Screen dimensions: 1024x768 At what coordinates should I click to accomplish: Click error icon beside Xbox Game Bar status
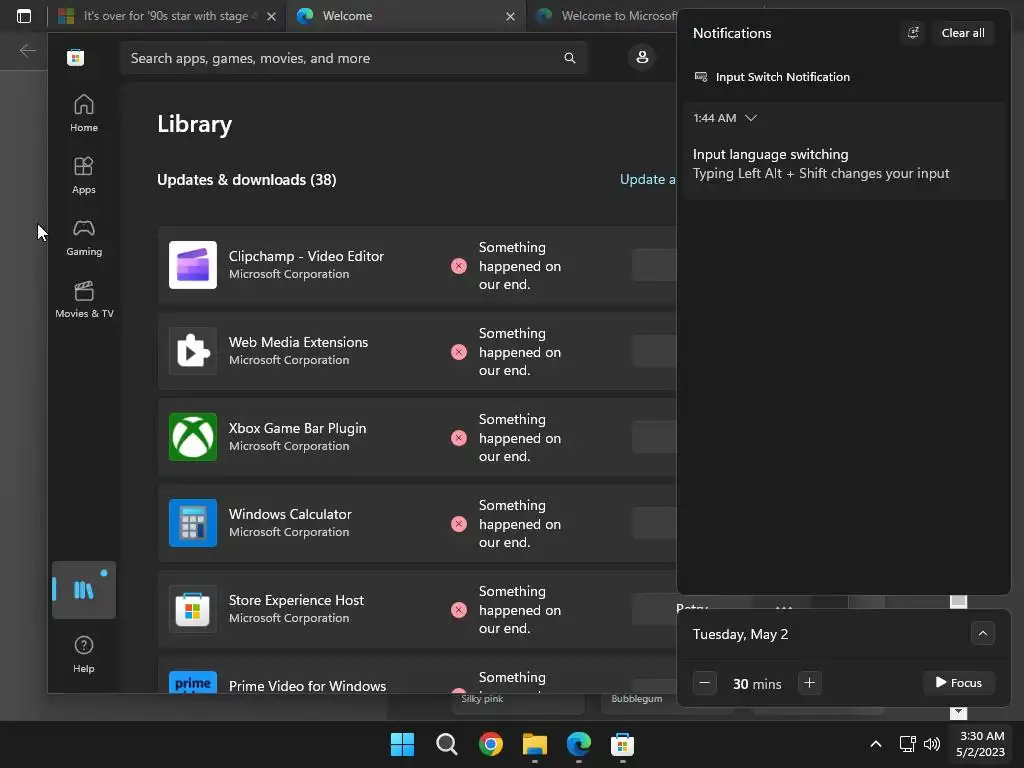[459, 438]
